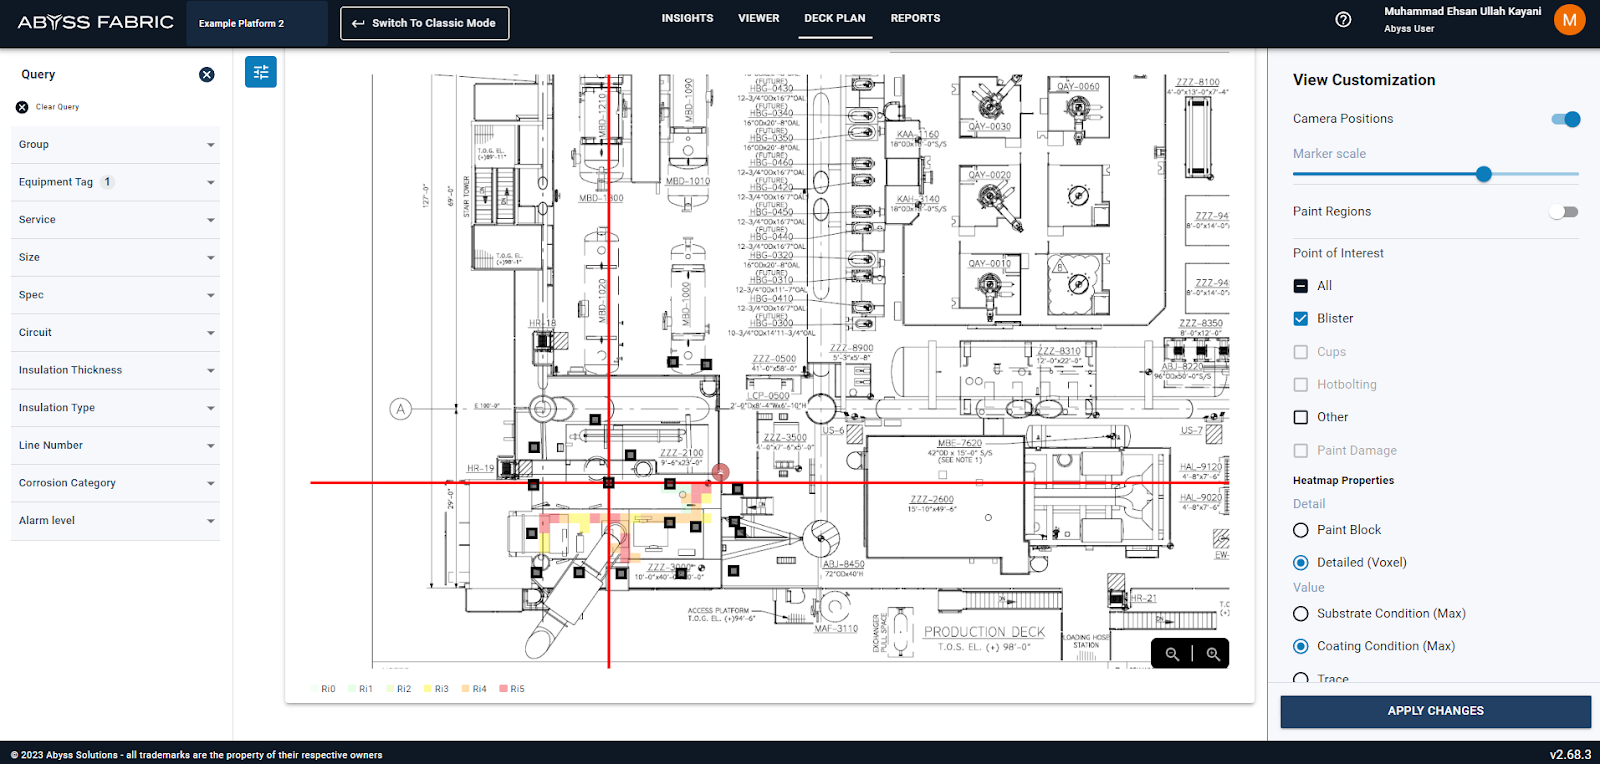Click the zoom in magnifier icon

1213,654
